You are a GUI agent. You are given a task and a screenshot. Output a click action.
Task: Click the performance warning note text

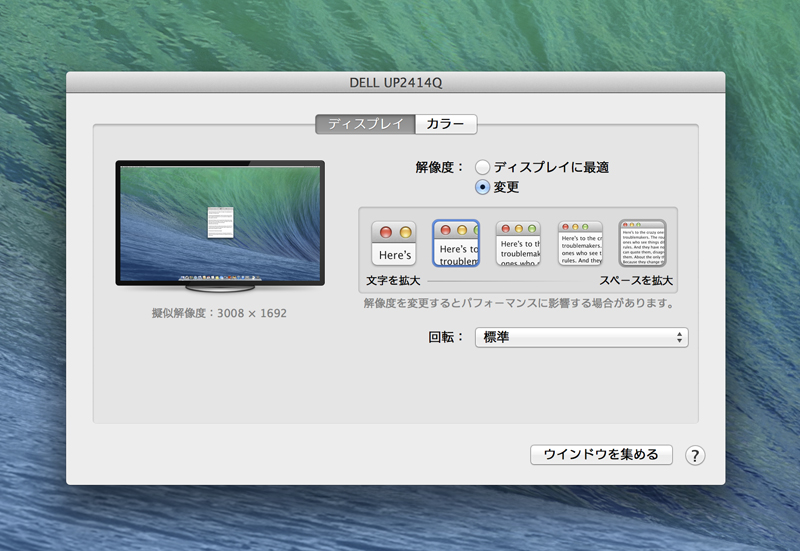(519, 304)
